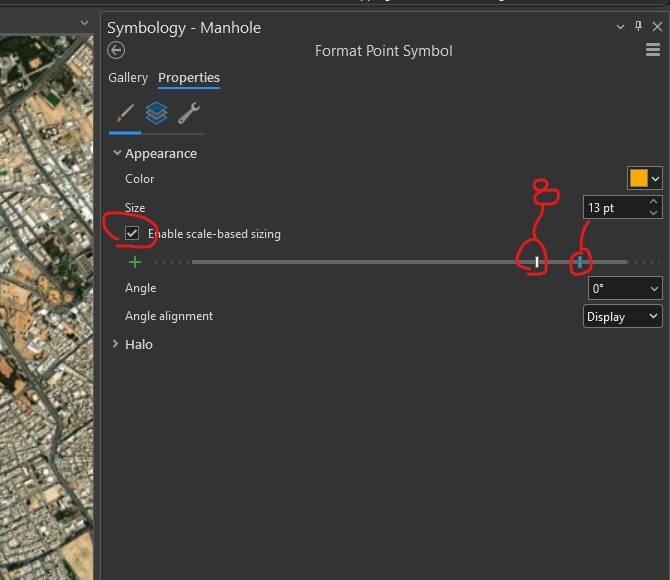Image resolution: width=670 pixels, height=580 pixels.
Task: Open the Angle alignment Display dropdown
Action: [622, 317]
